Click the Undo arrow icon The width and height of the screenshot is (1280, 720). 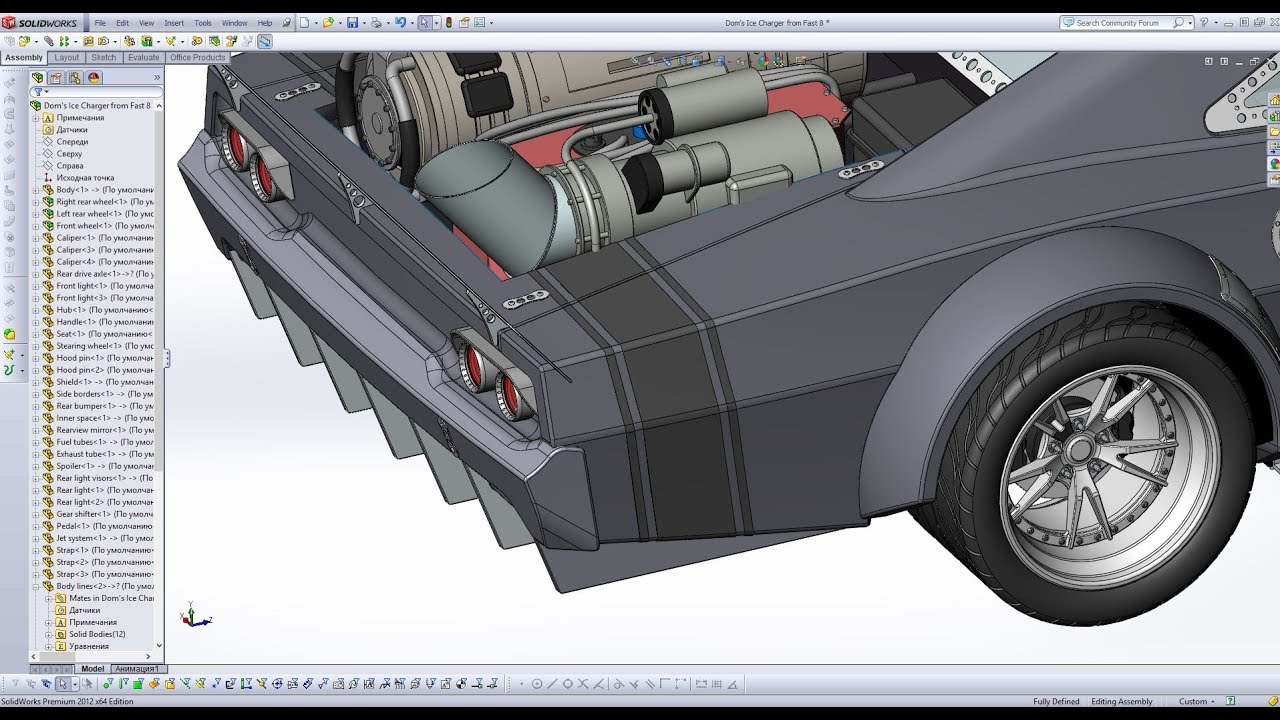point(400,22)
